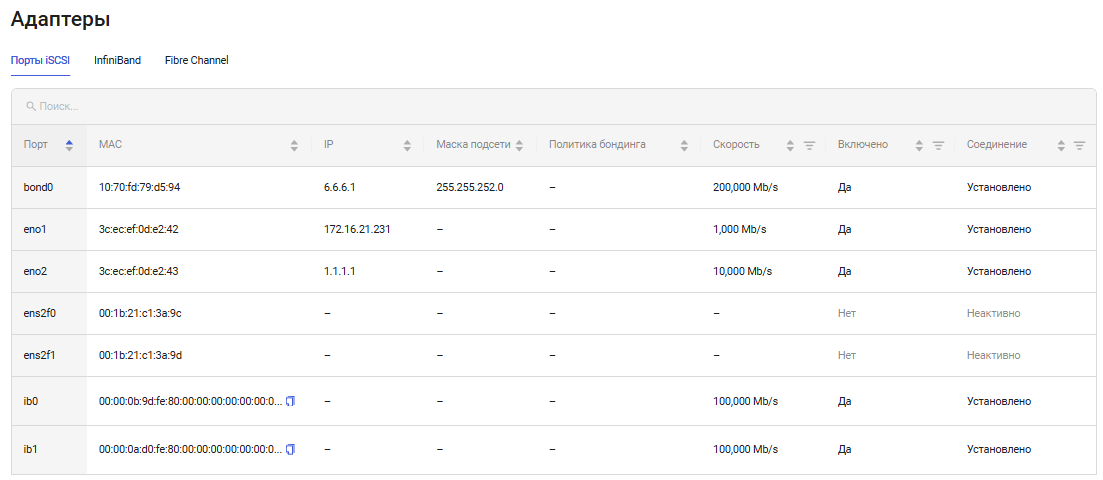Sort by Маска подсети arrows
1103x480 pixels.
click(519, 145)
